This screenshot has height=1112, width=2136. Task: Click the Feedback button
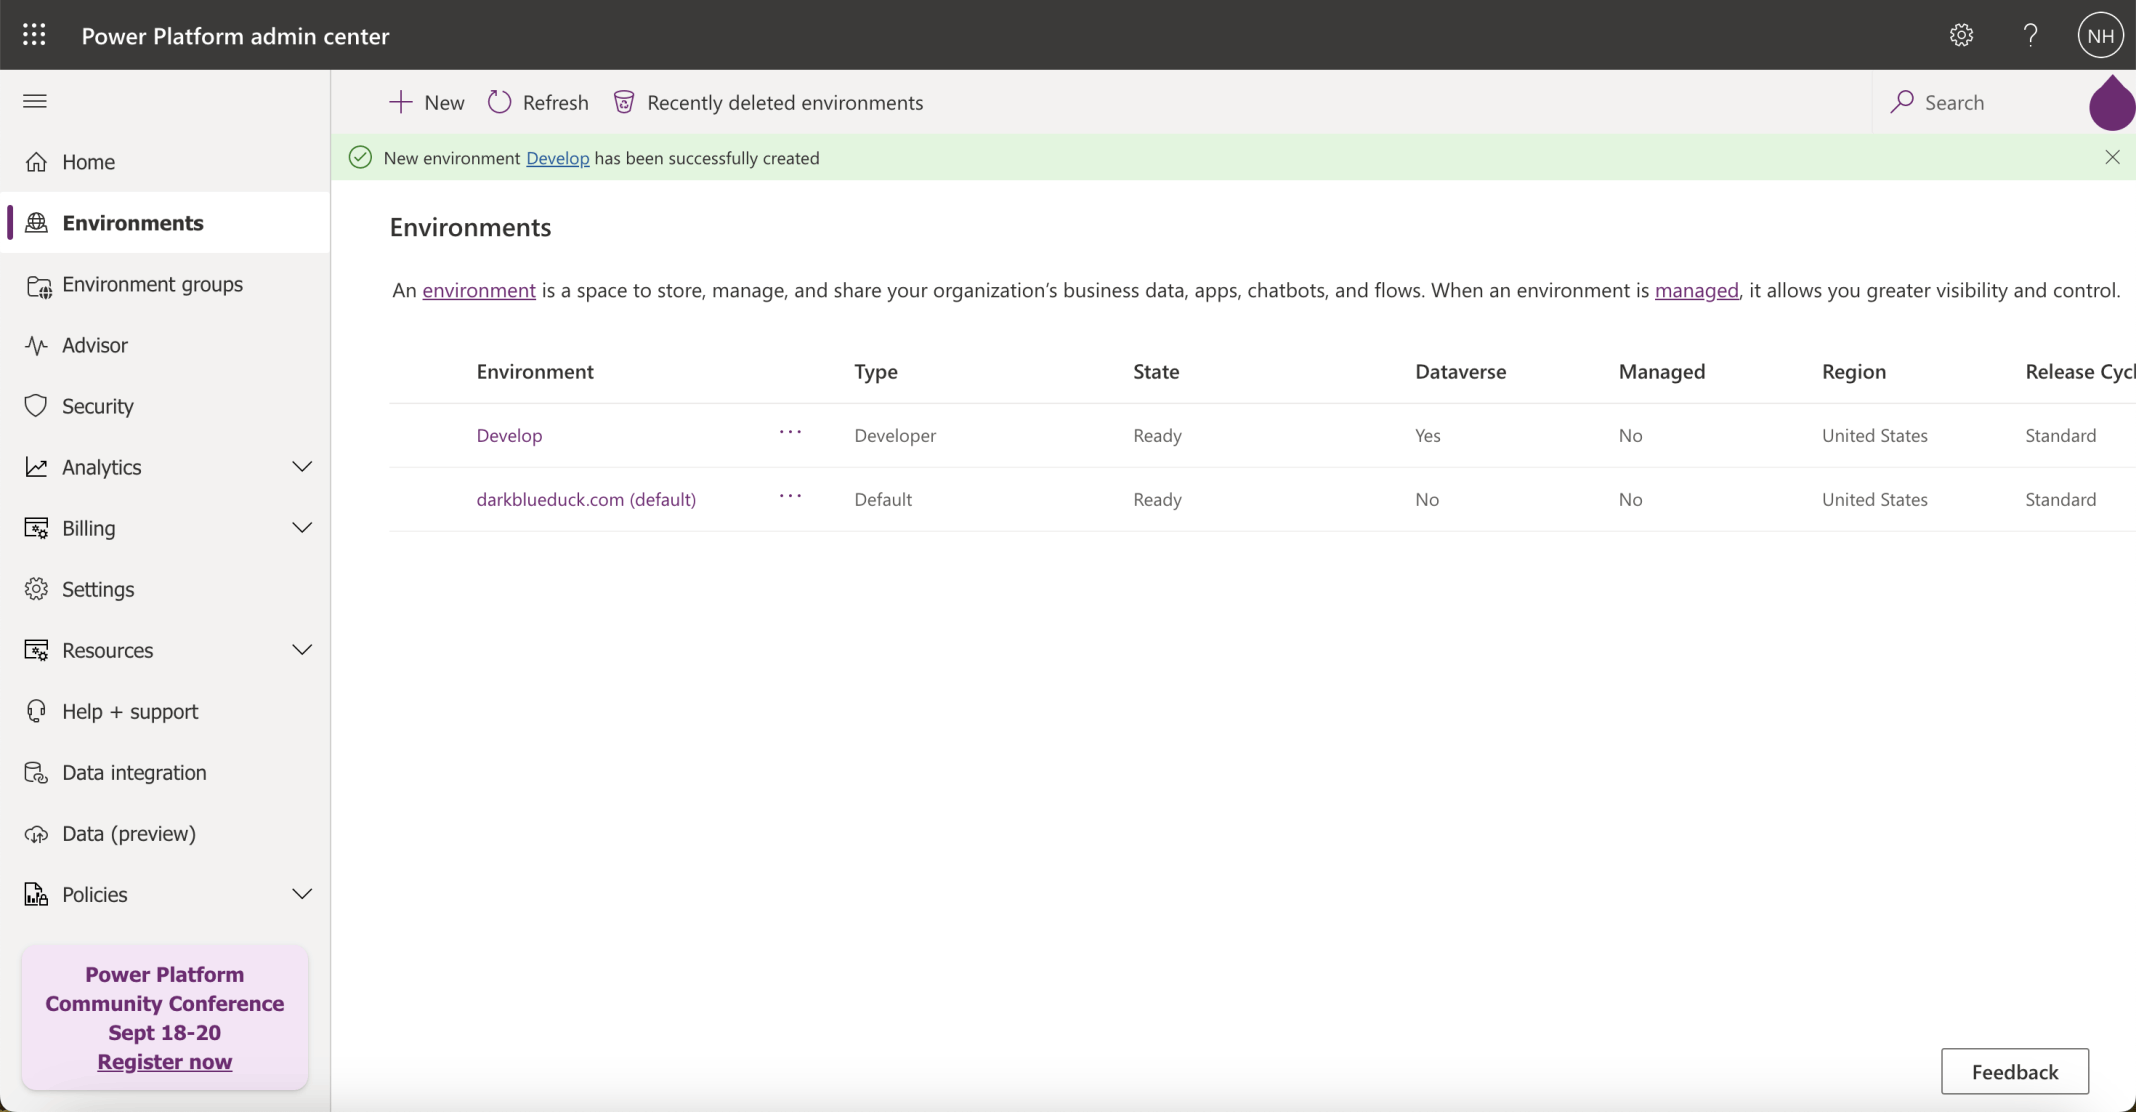[x=2014, y=1071]
